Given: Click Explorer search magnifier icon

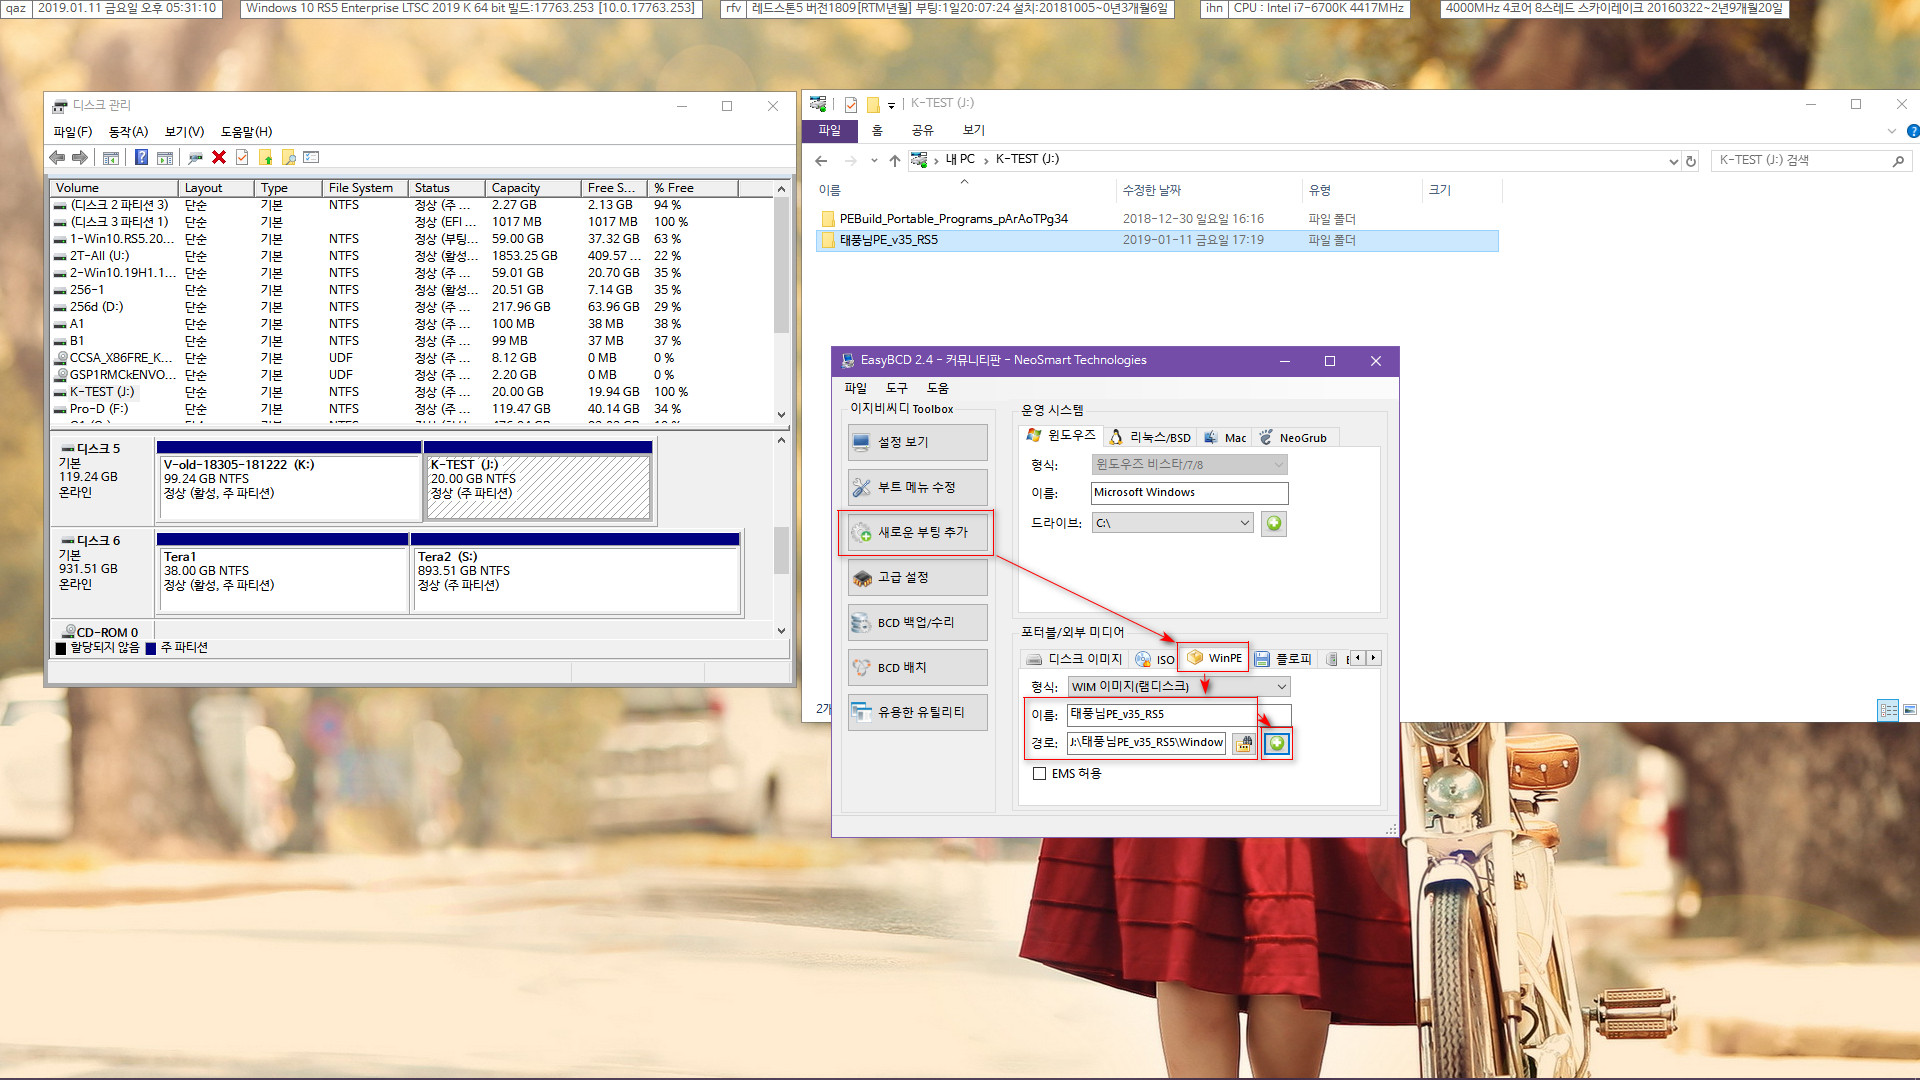Looking at the screenshot, I should click(x=1898, y=160).
